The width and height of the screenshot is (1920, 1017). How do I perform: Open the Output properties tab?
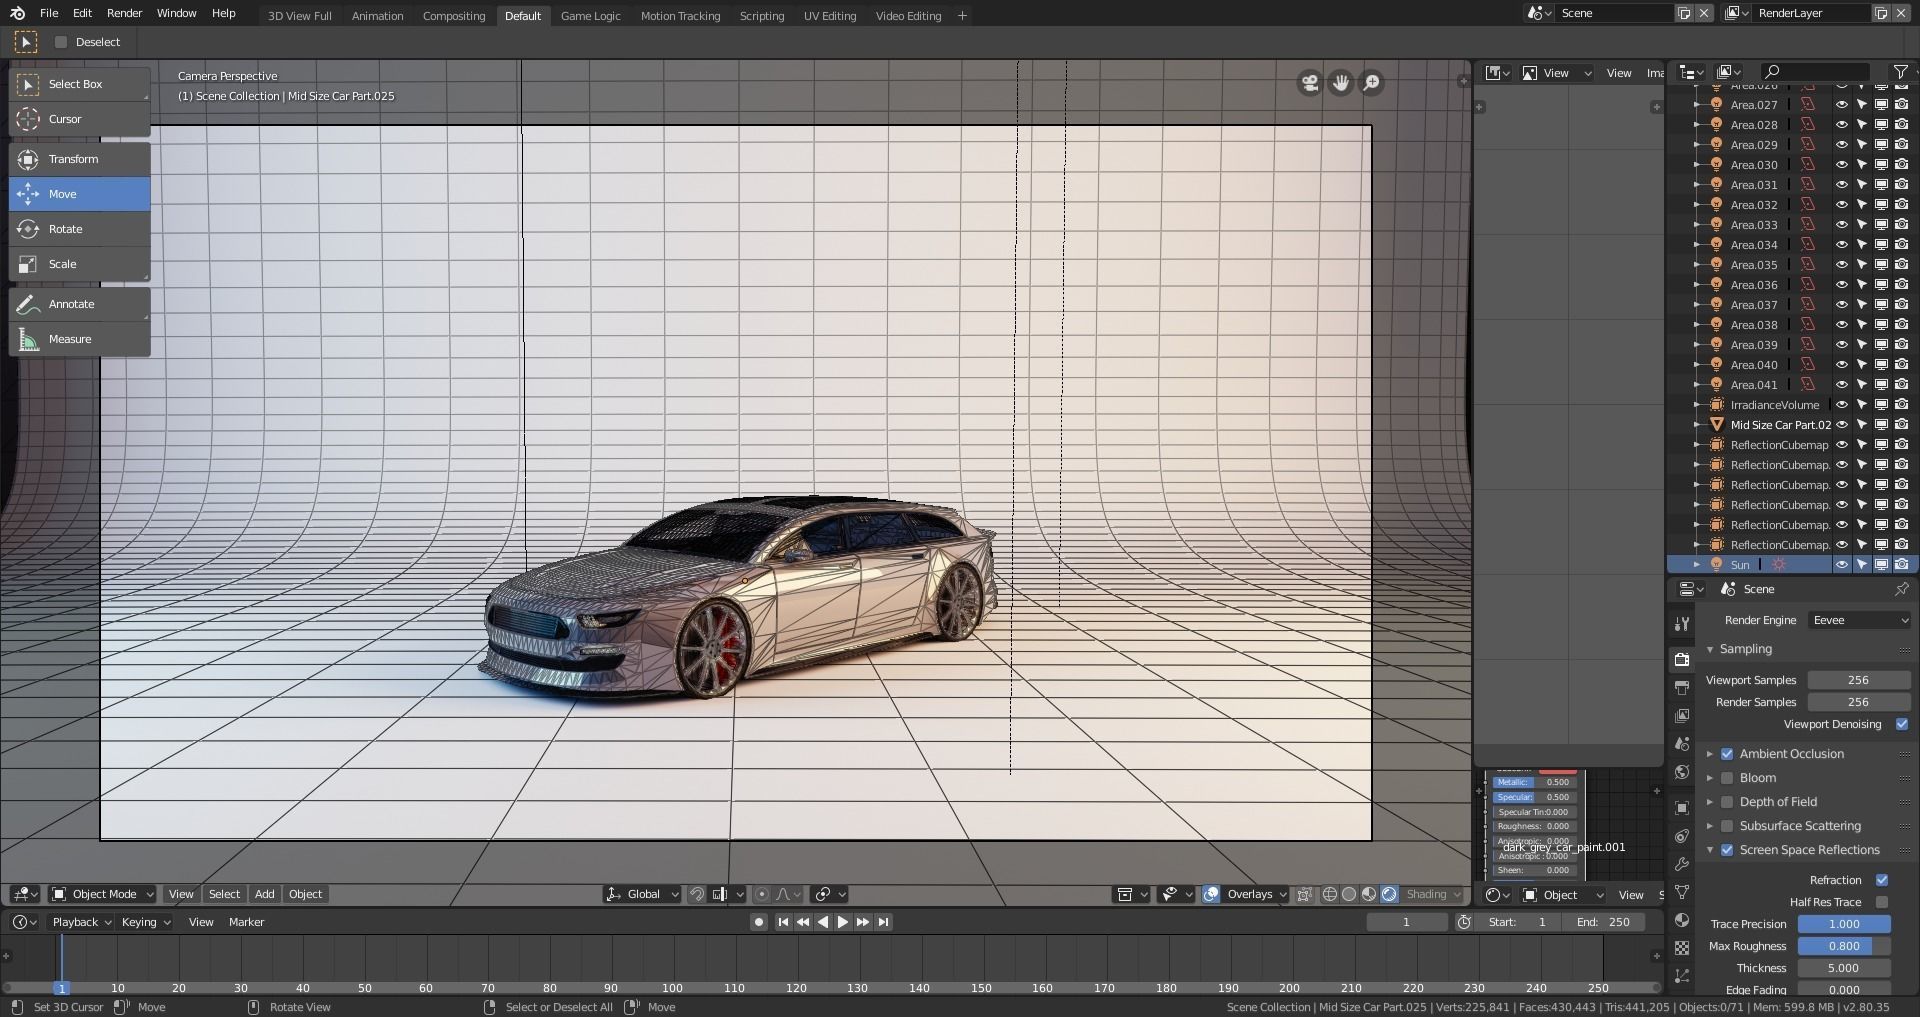tap(1682, 688)
